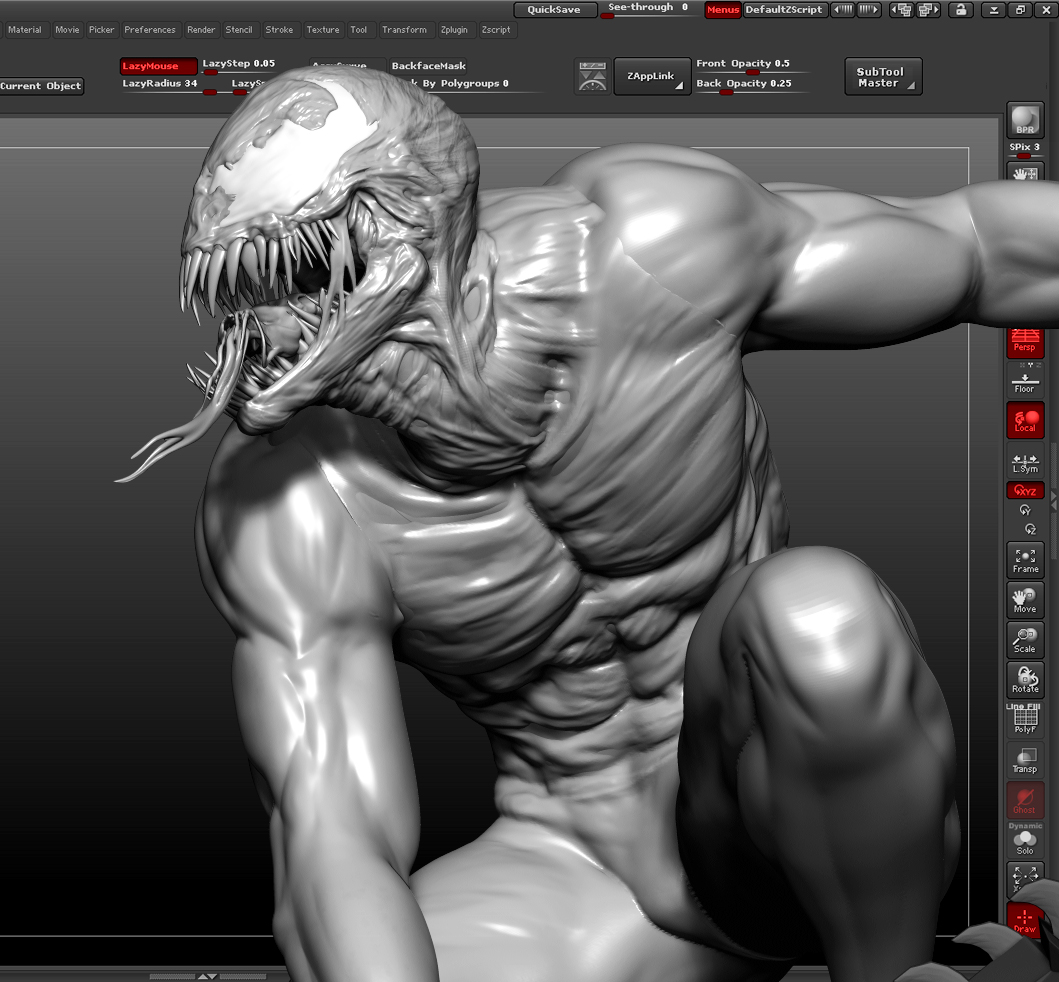This screenshot has width=1059, height=982.
Task: Click the Current Object button
Action: pyautogui.click(x=41, y=86)
